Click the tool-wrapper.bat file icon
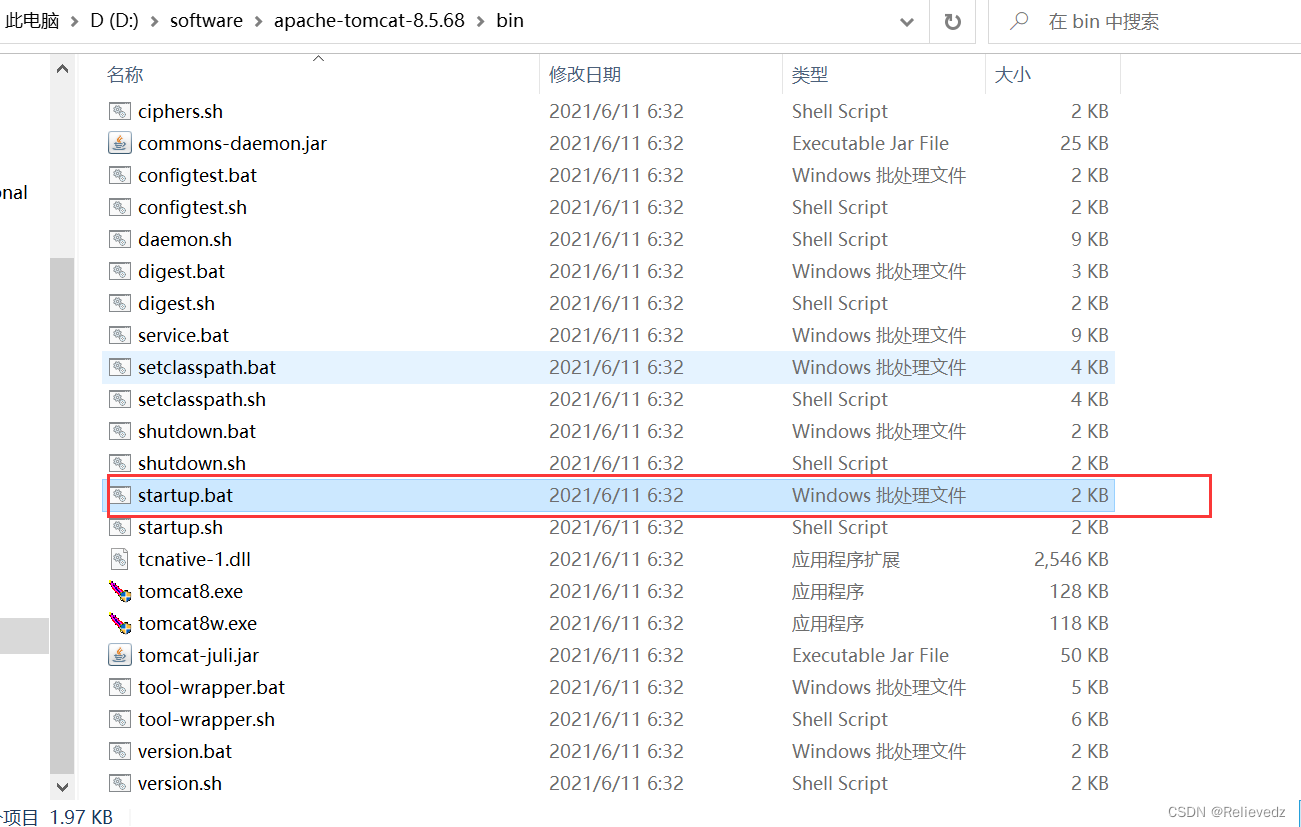Viewport: 1301px width, 827px height. pyautogui.click(x=120, y=688)
